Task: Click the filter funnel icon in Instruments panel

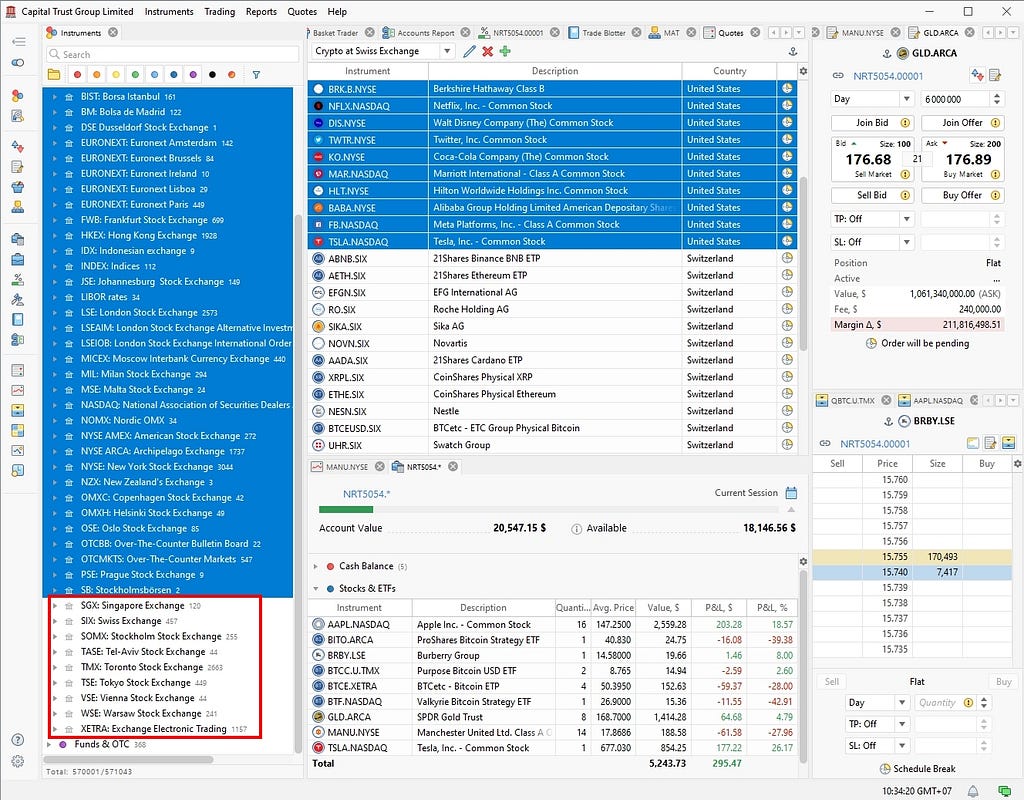Action: coord(256,75)
